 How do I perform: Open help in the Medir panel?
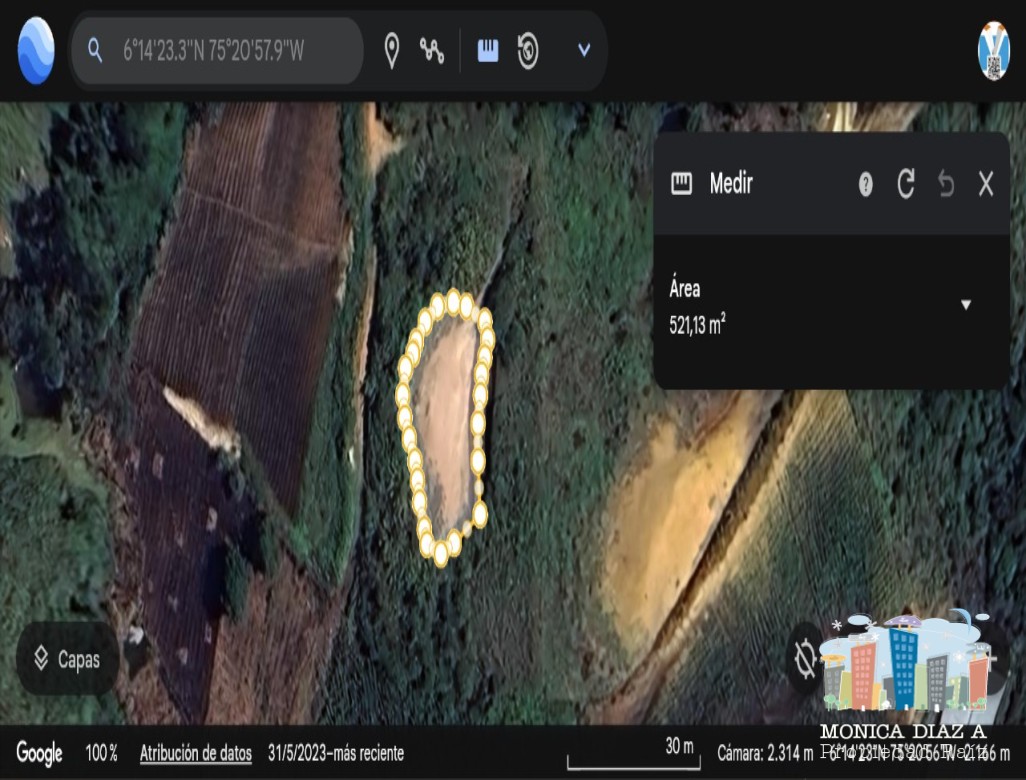(x=866, y=184)
